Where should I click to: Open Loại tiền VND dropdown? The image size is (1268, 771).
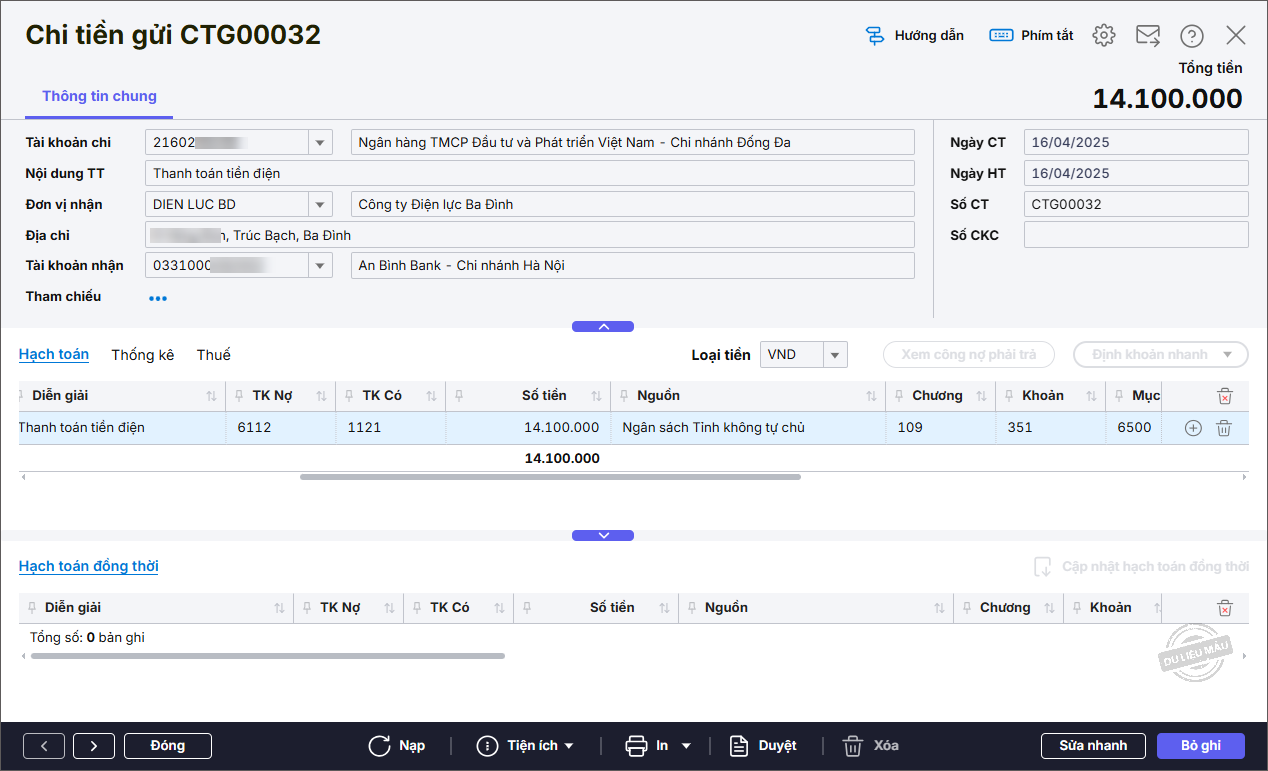(836, 355)
